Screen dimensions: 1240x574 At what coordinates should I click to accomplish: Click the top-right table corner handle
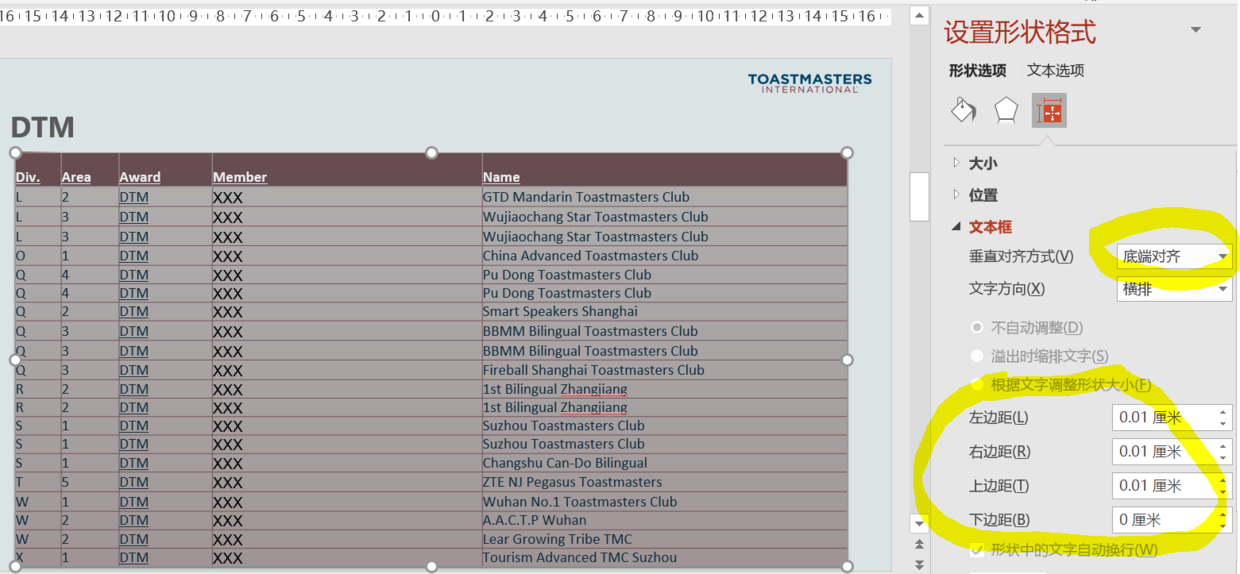(x=847, y=153)
